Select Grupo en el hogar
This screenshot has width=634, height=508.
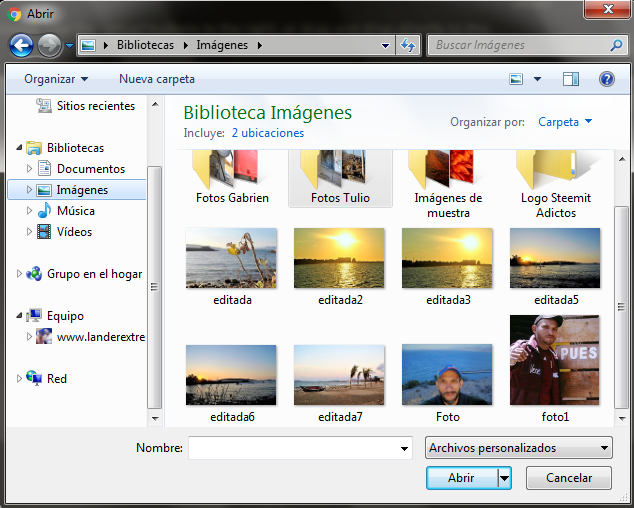tap(84, 274)
